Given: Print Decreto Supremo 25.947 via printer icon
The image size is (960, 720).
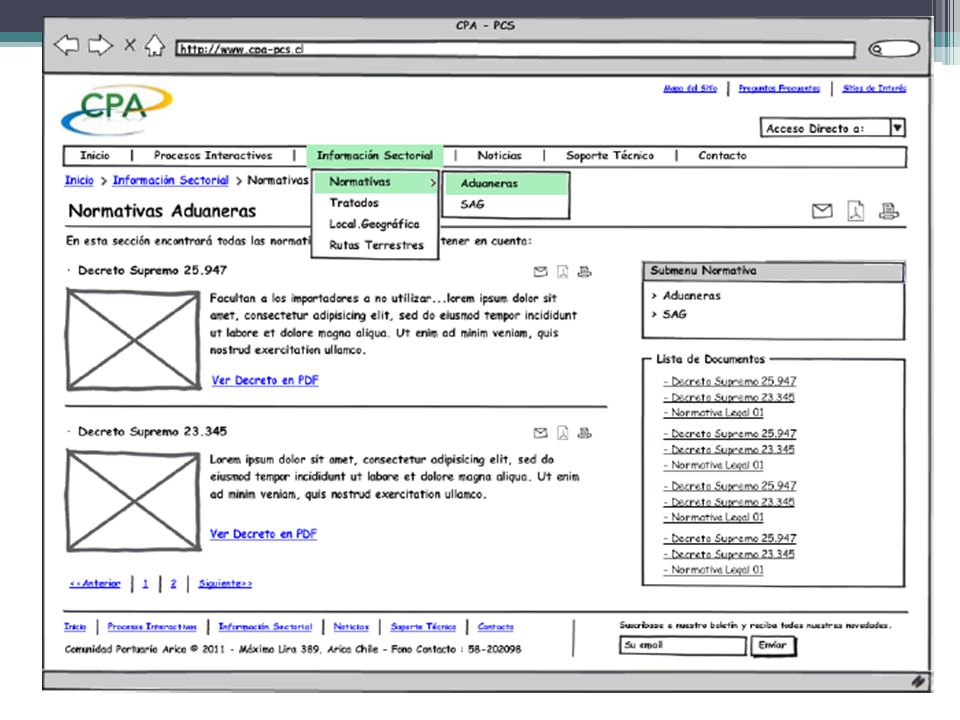Looking at the screenshot, I should [585, 271].
